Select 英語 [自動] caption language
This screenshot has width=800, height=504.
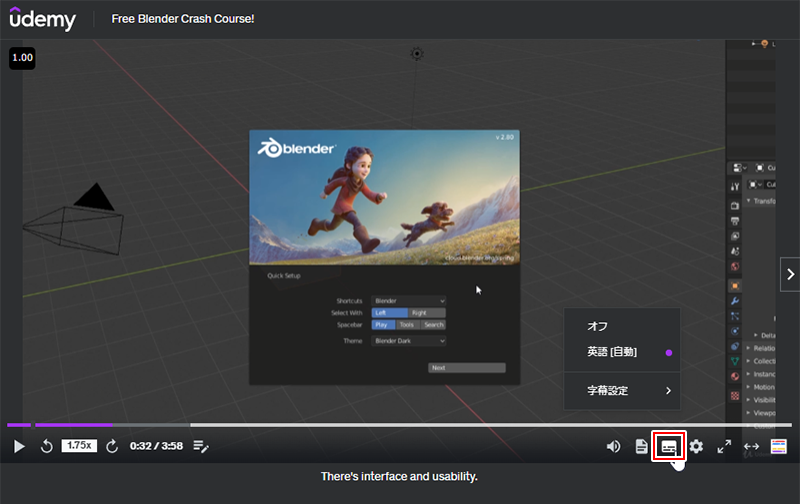(x=612, y=352)
